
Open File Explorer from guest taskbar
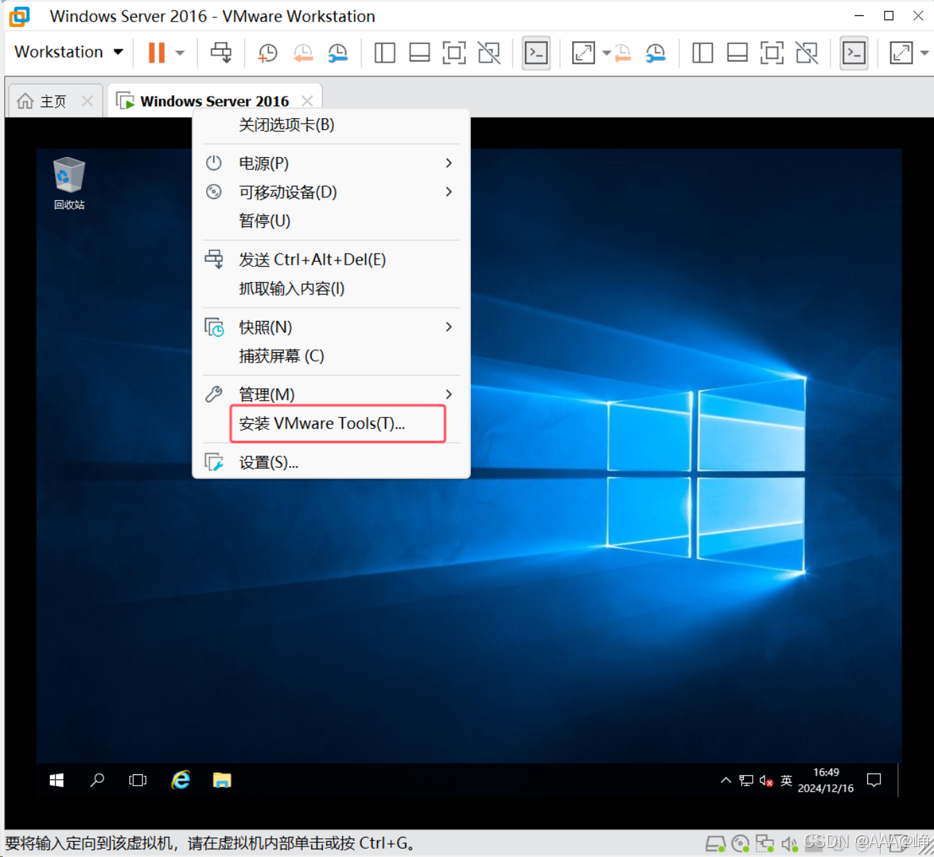coord(222,780)
